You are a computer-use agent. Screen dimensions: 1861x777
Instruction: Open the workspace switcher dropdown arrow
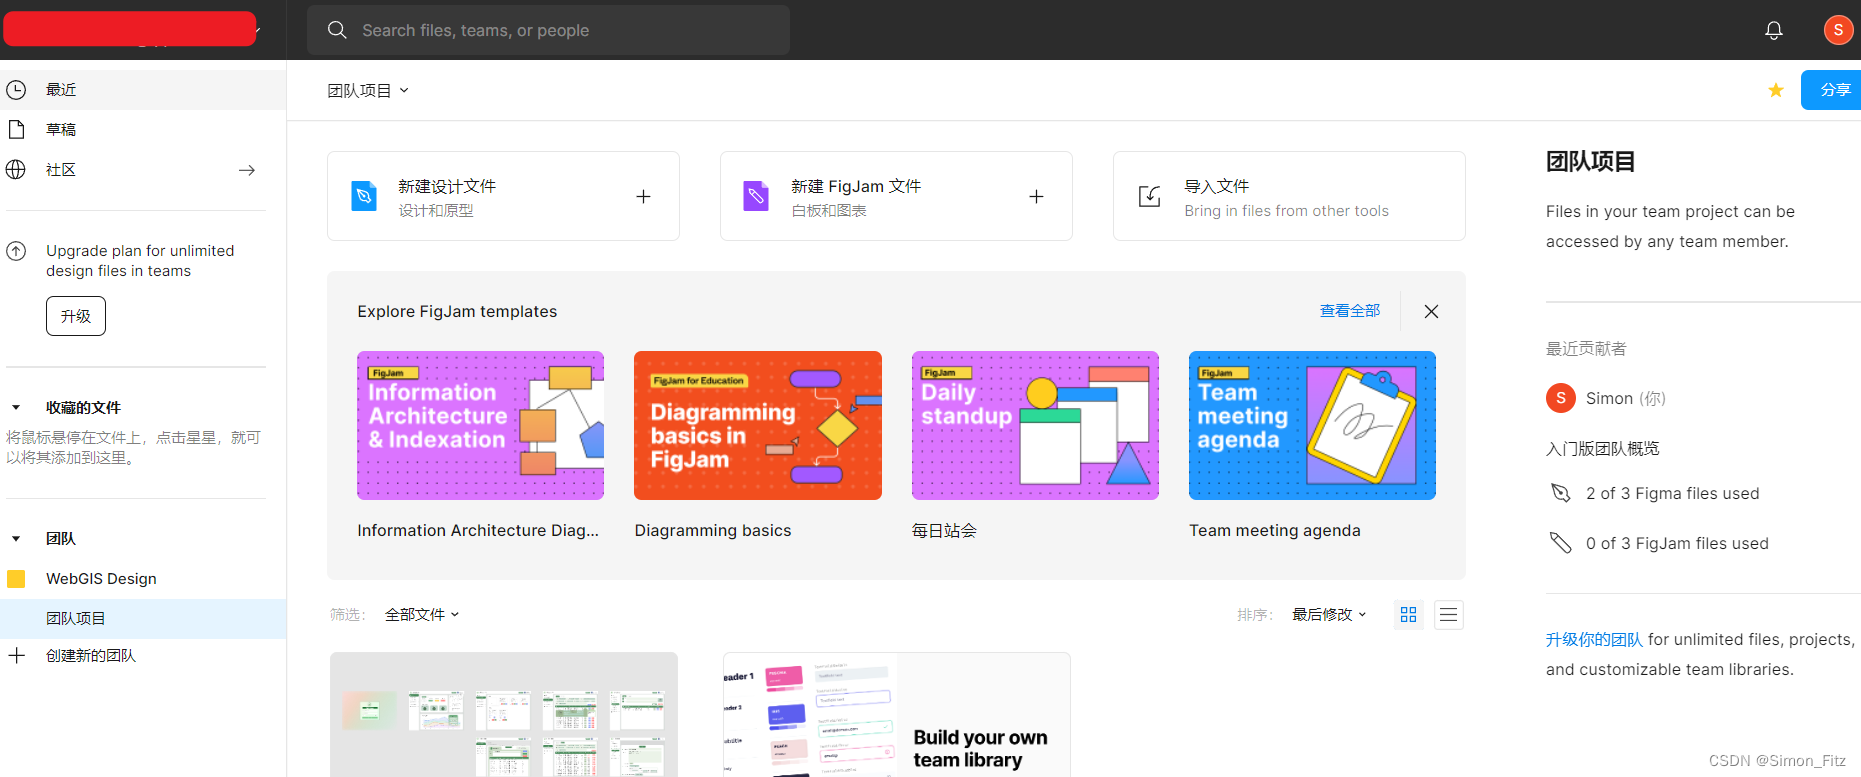[x=258, y=31]
